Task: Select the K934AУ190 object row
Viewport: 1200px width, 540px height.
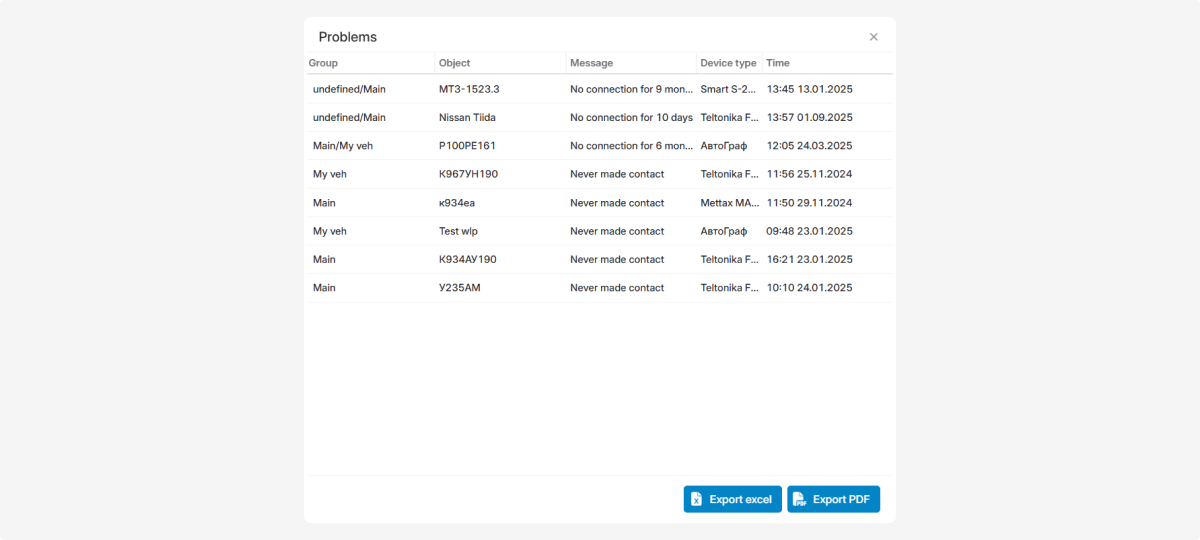Action: point(467,259)
